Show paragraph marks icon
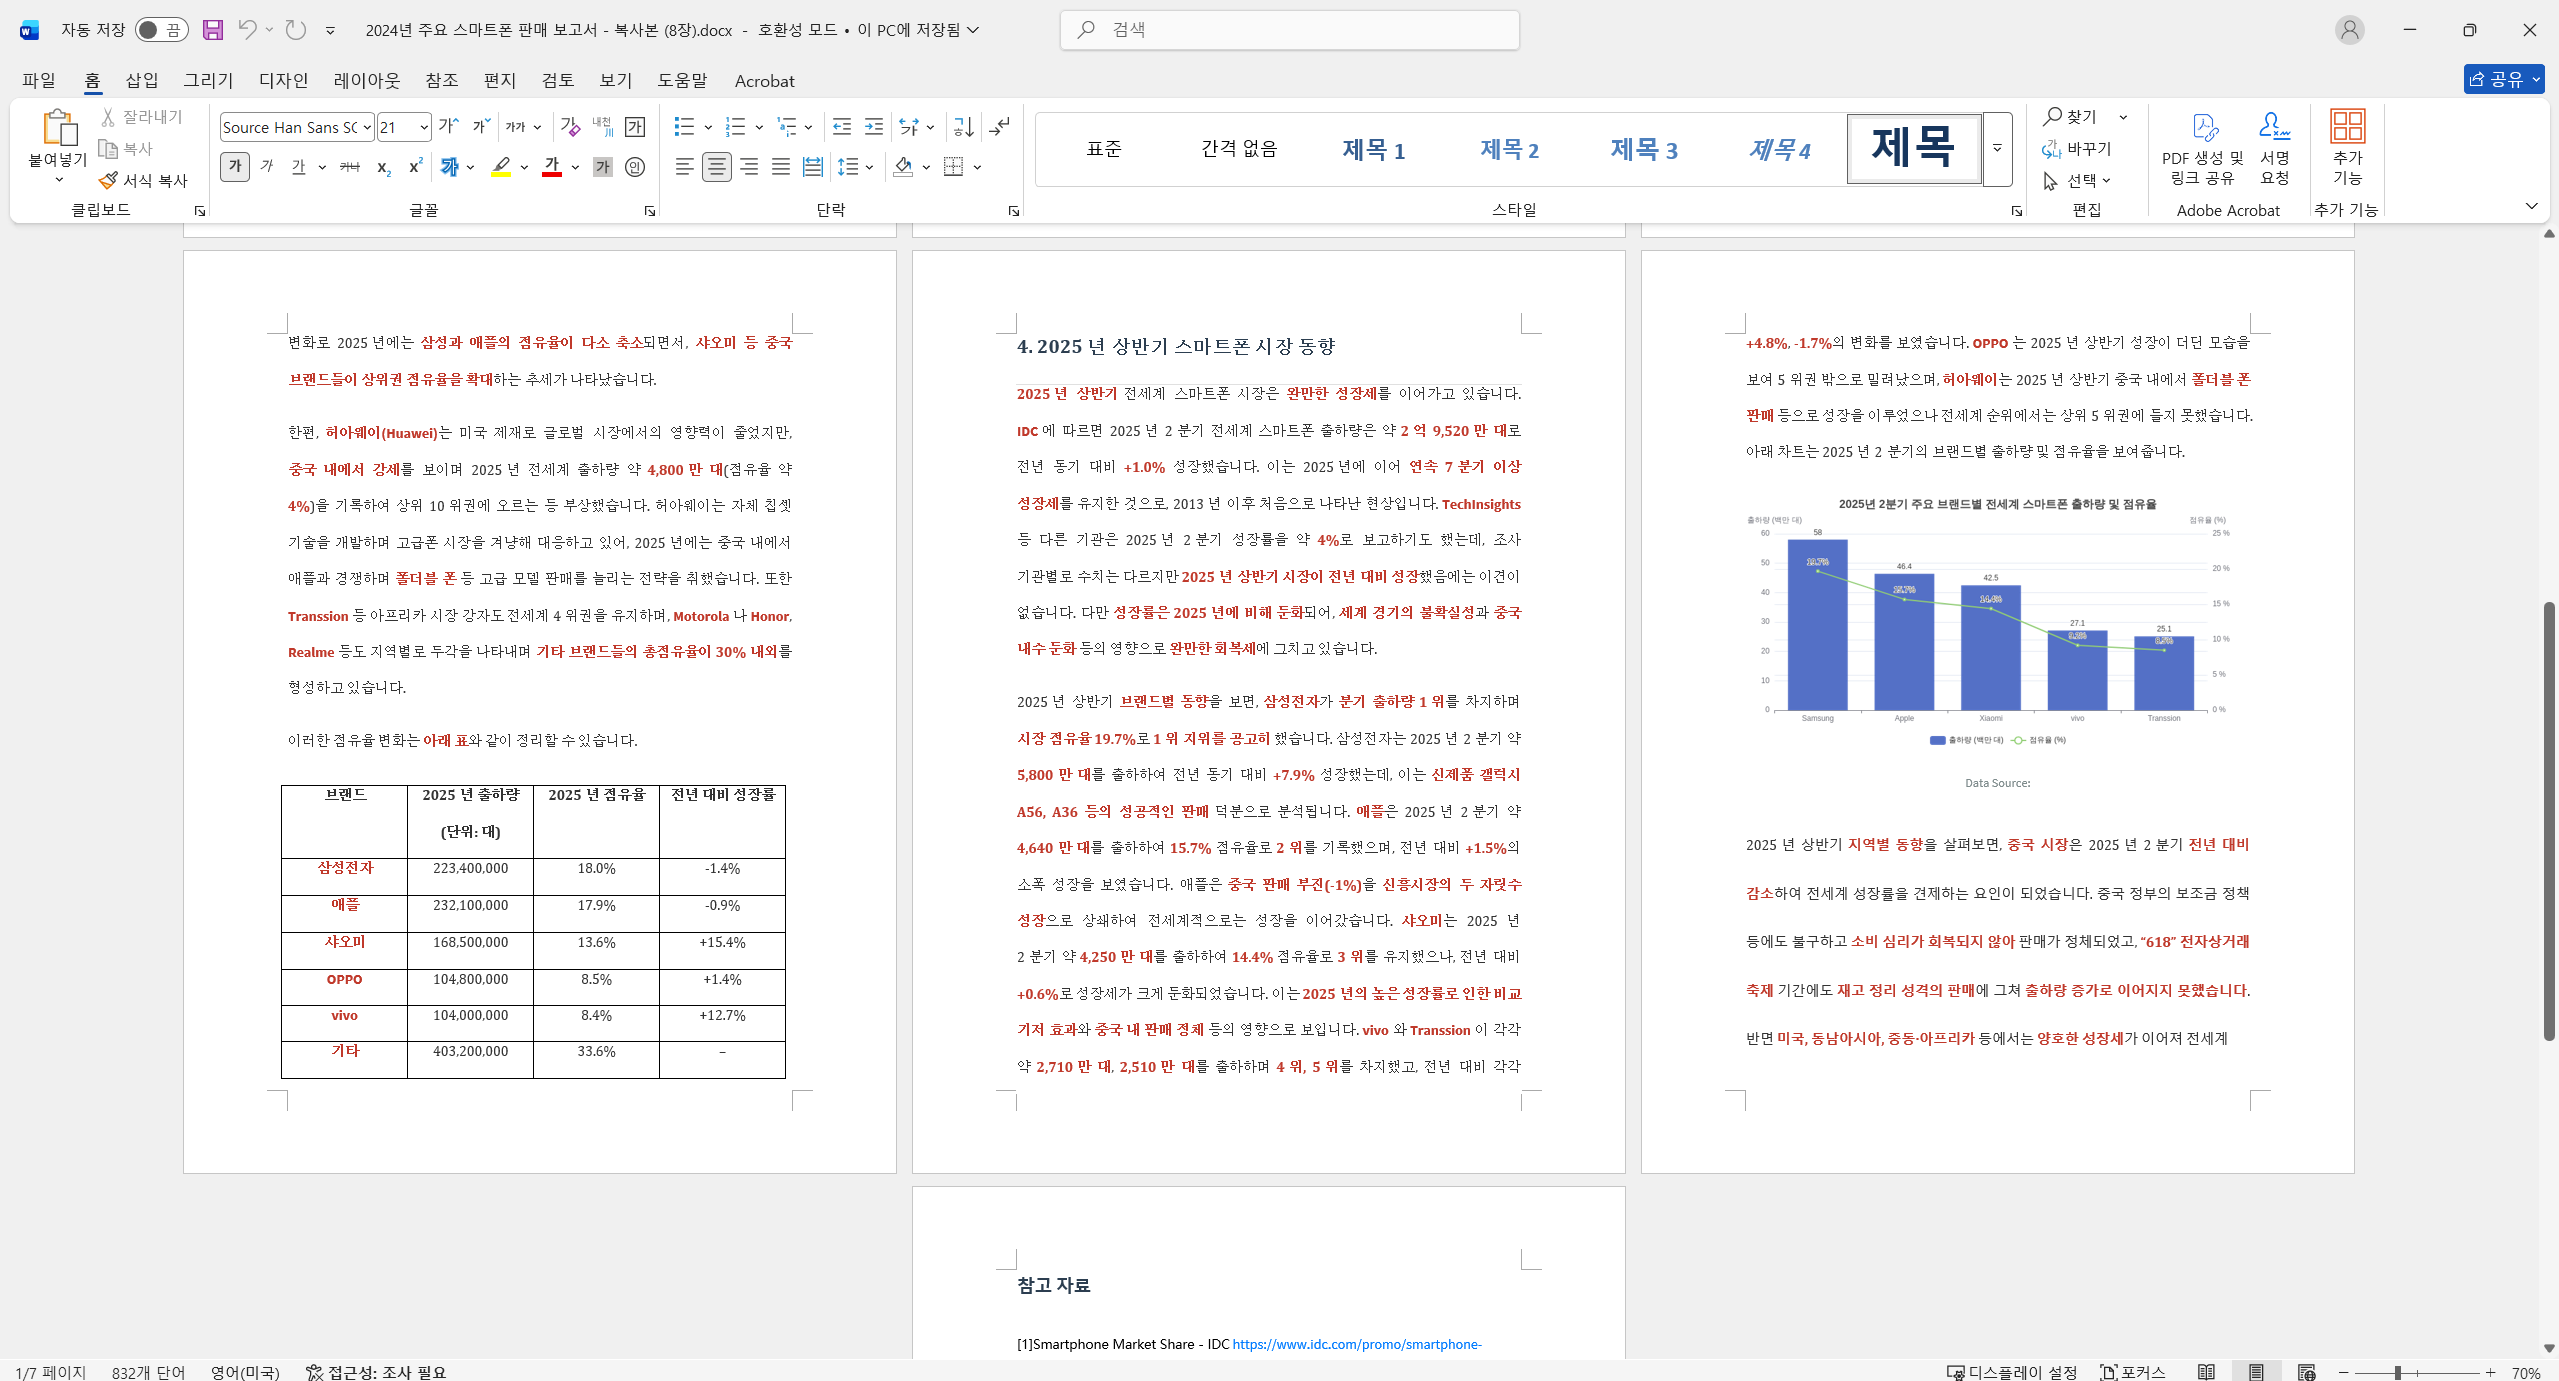Screen dimensions: 2559x1381 [x=999, y=127]
